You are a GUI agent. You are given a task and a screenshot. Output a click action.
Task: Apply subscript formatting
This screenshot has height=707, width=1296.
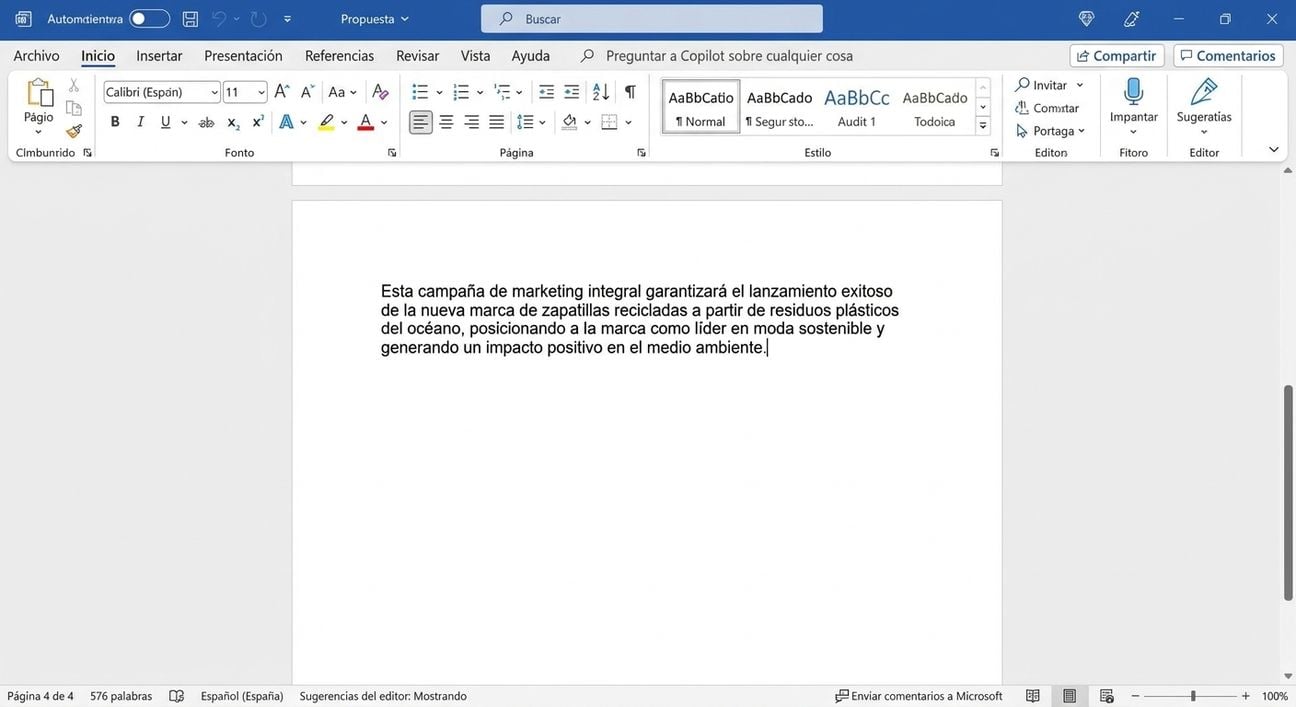coord(233,122)
